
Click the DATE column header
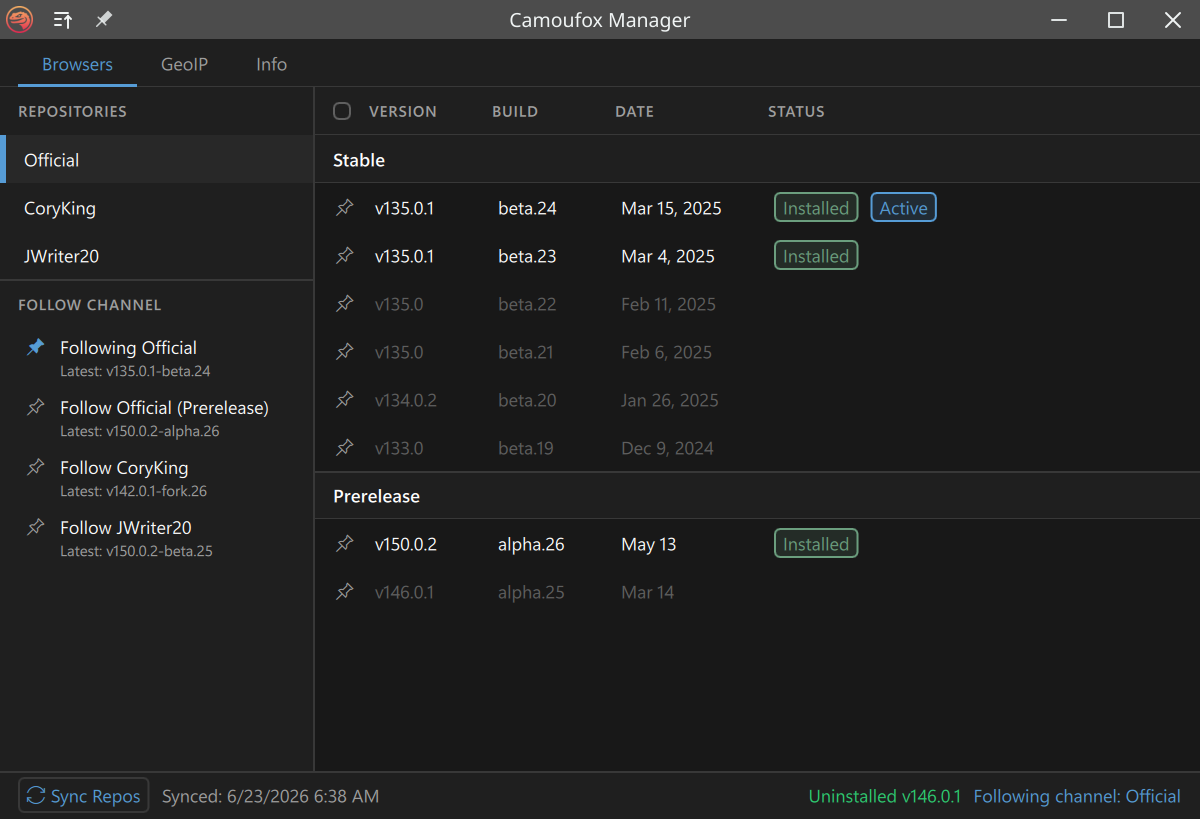click(634, 111)
